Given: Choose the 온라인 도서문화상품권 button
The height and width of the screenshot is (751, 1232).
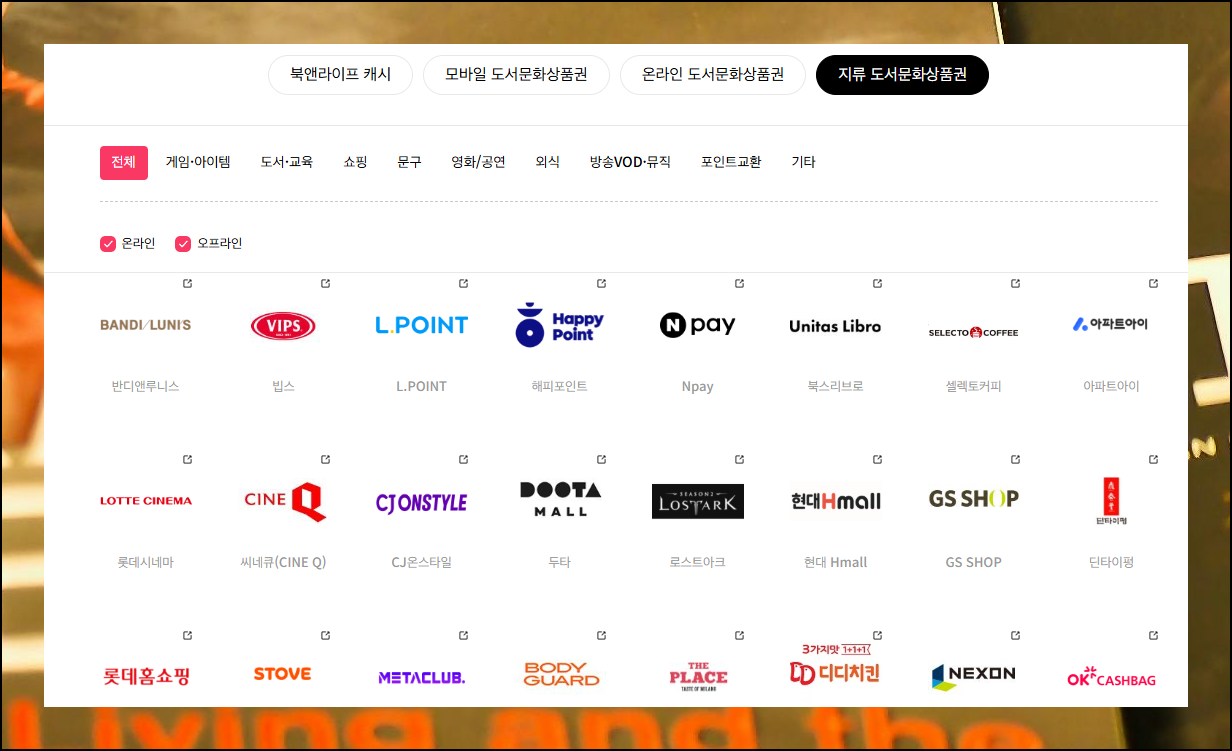Looking at the screenshot, I should tap(713, 75).
